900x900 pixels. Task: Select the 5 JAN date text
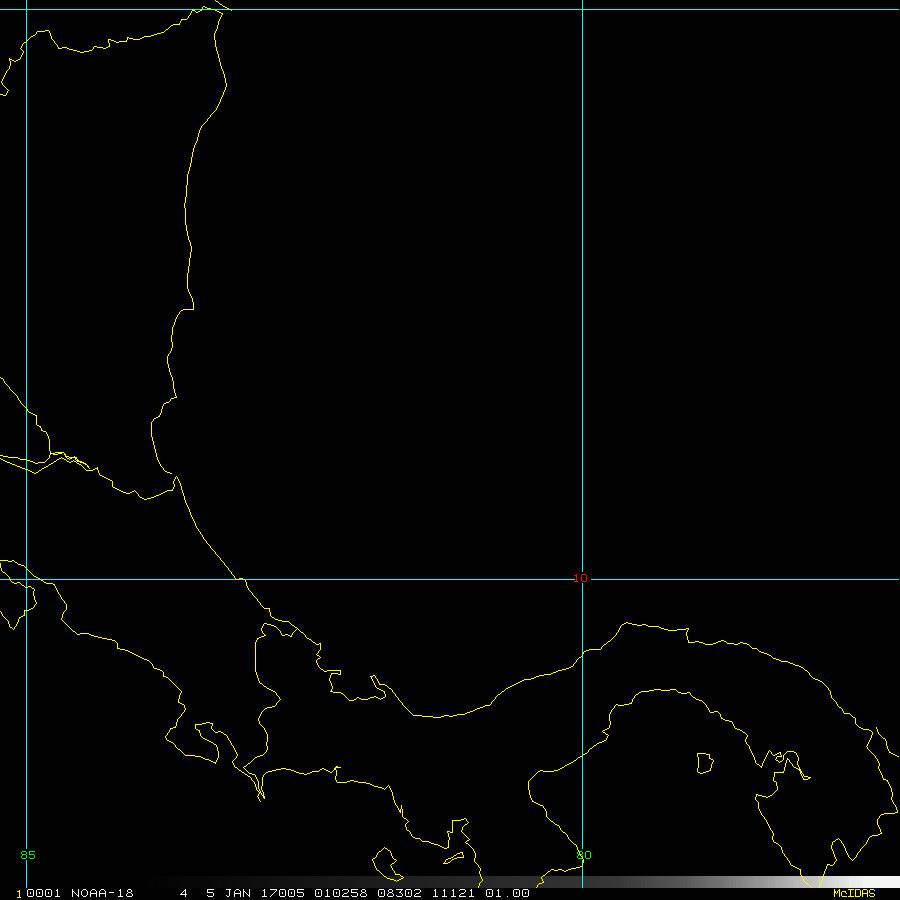pos(225,893)
